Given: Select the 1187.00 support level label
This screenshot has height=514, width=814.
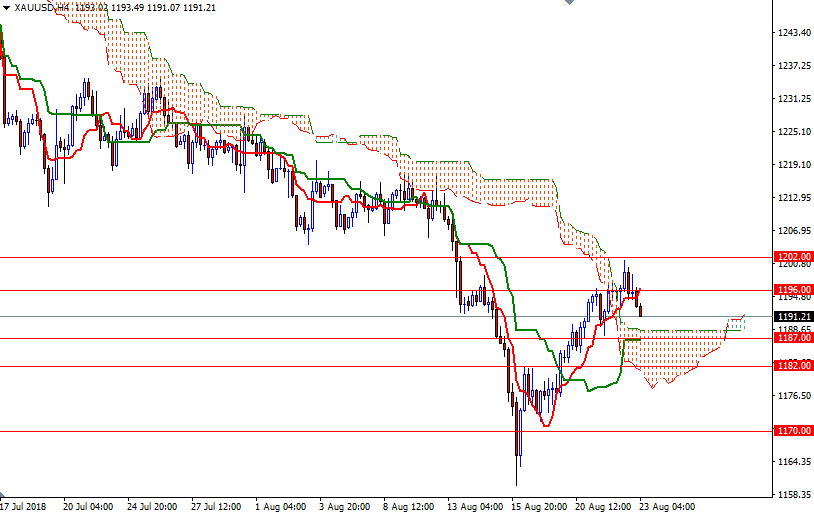Looking at the screenshot, I should (x=793, y=338).
